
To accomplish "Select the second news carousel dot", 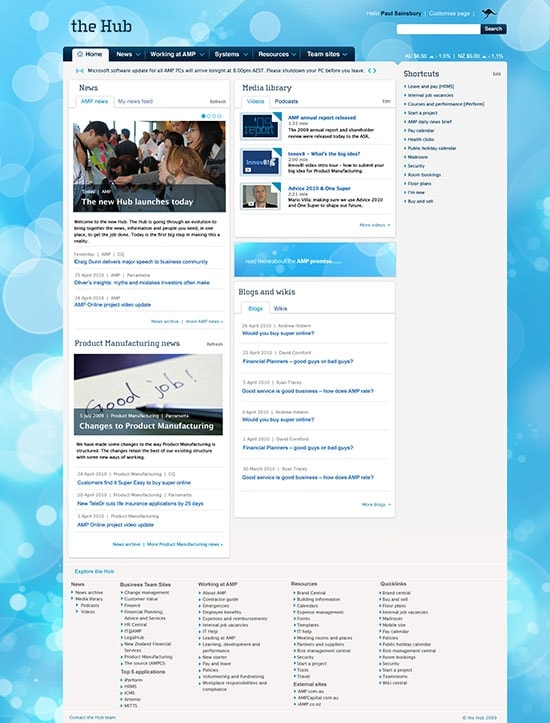I will 209,116.
